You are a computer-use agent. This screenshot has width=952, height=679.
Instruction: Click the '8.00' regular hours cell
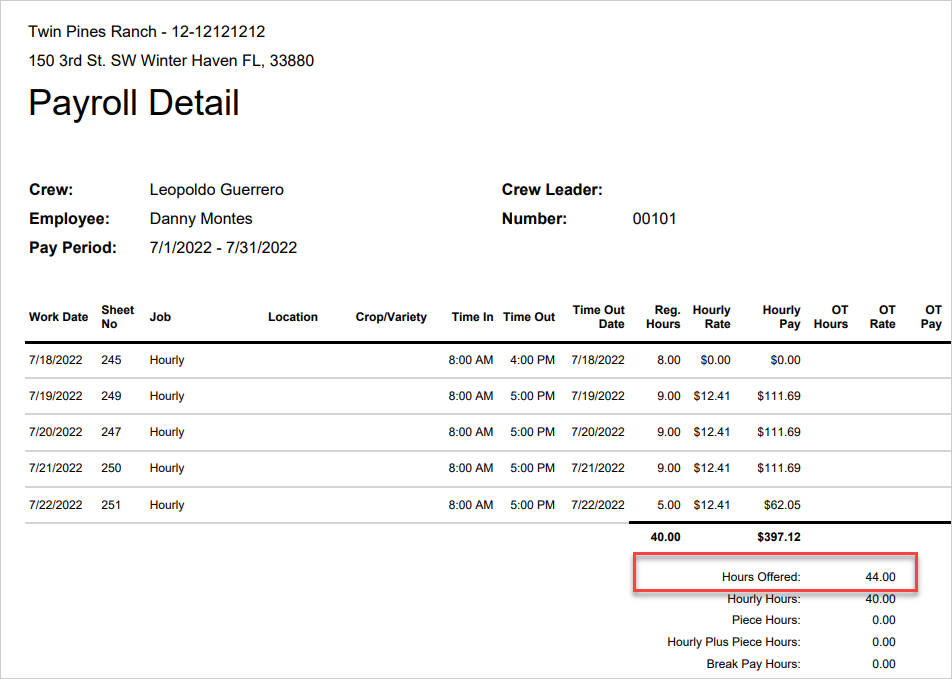668,360
